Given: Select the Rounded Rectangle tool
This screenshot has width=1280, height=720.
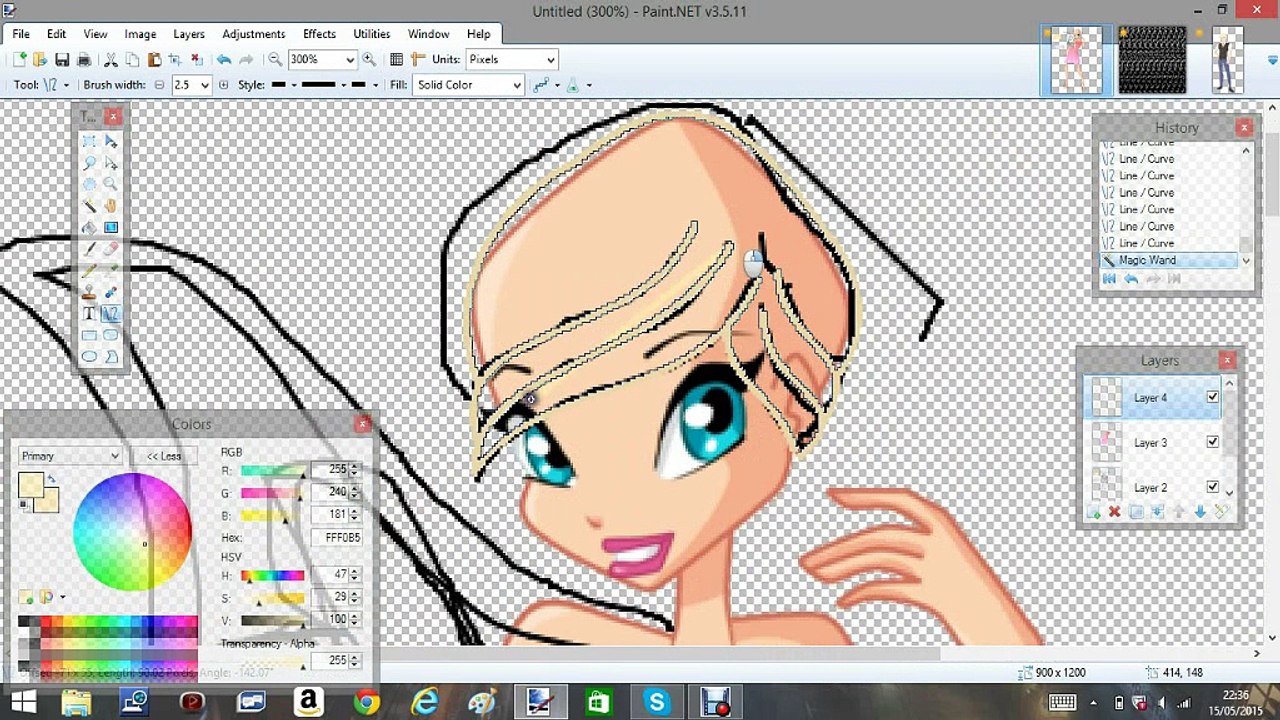Looking at the screenshot, I should [x=111, y=336].
